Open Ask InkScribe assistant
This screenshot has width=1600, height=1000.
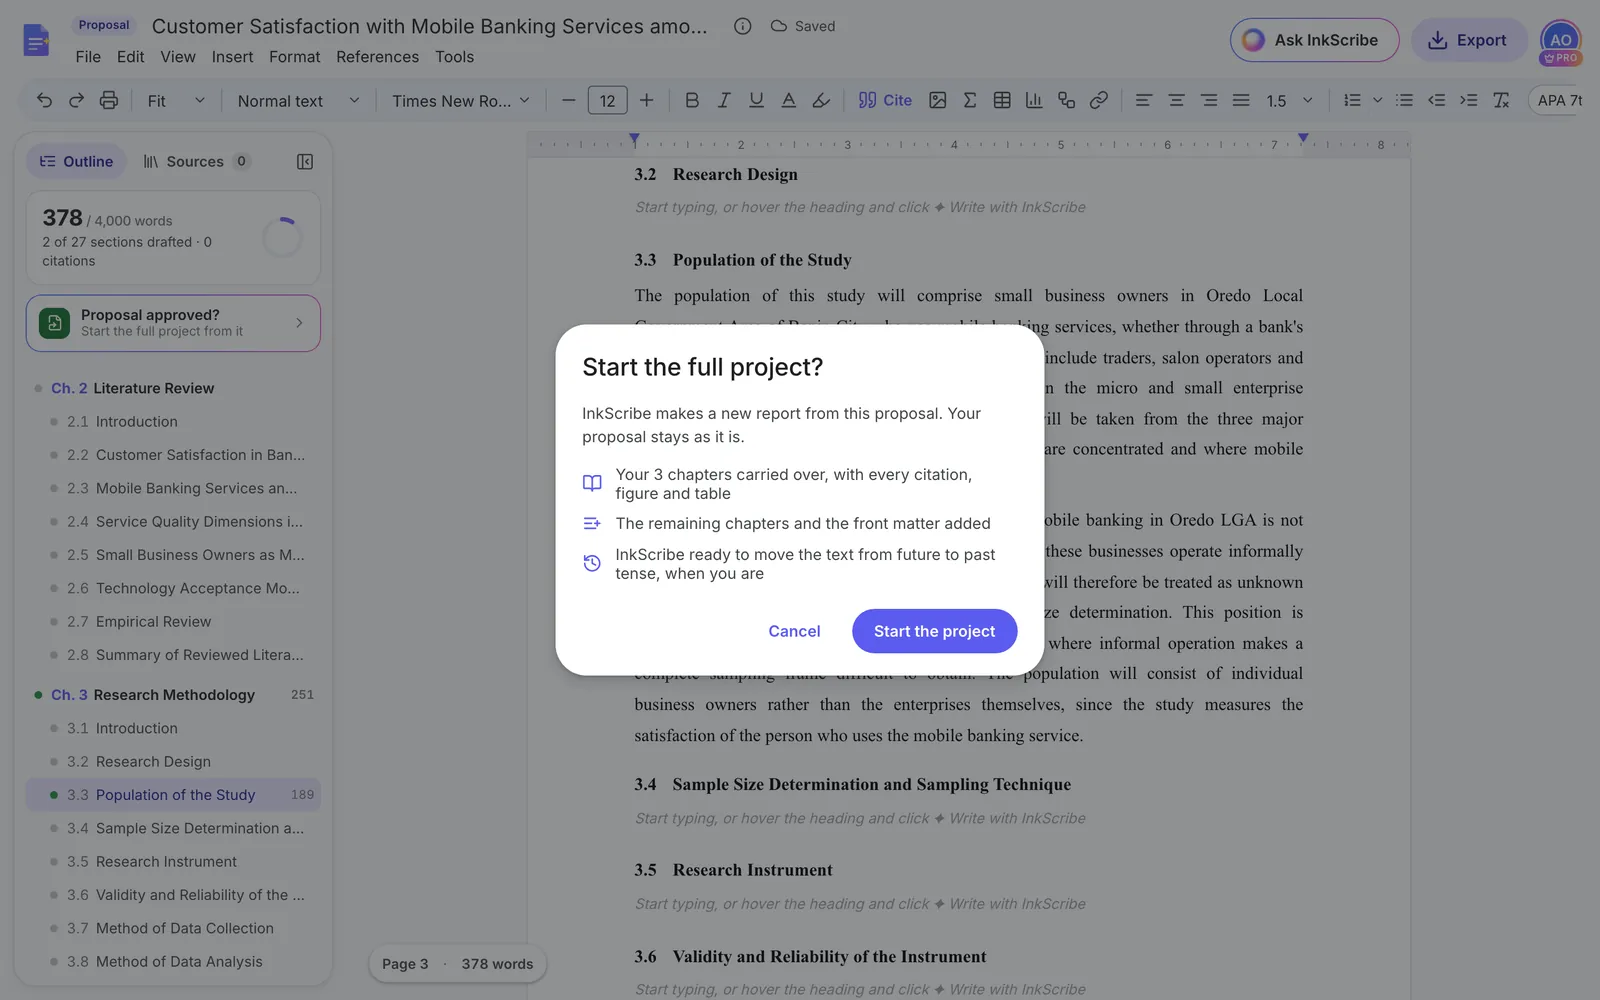[1314, 40]
